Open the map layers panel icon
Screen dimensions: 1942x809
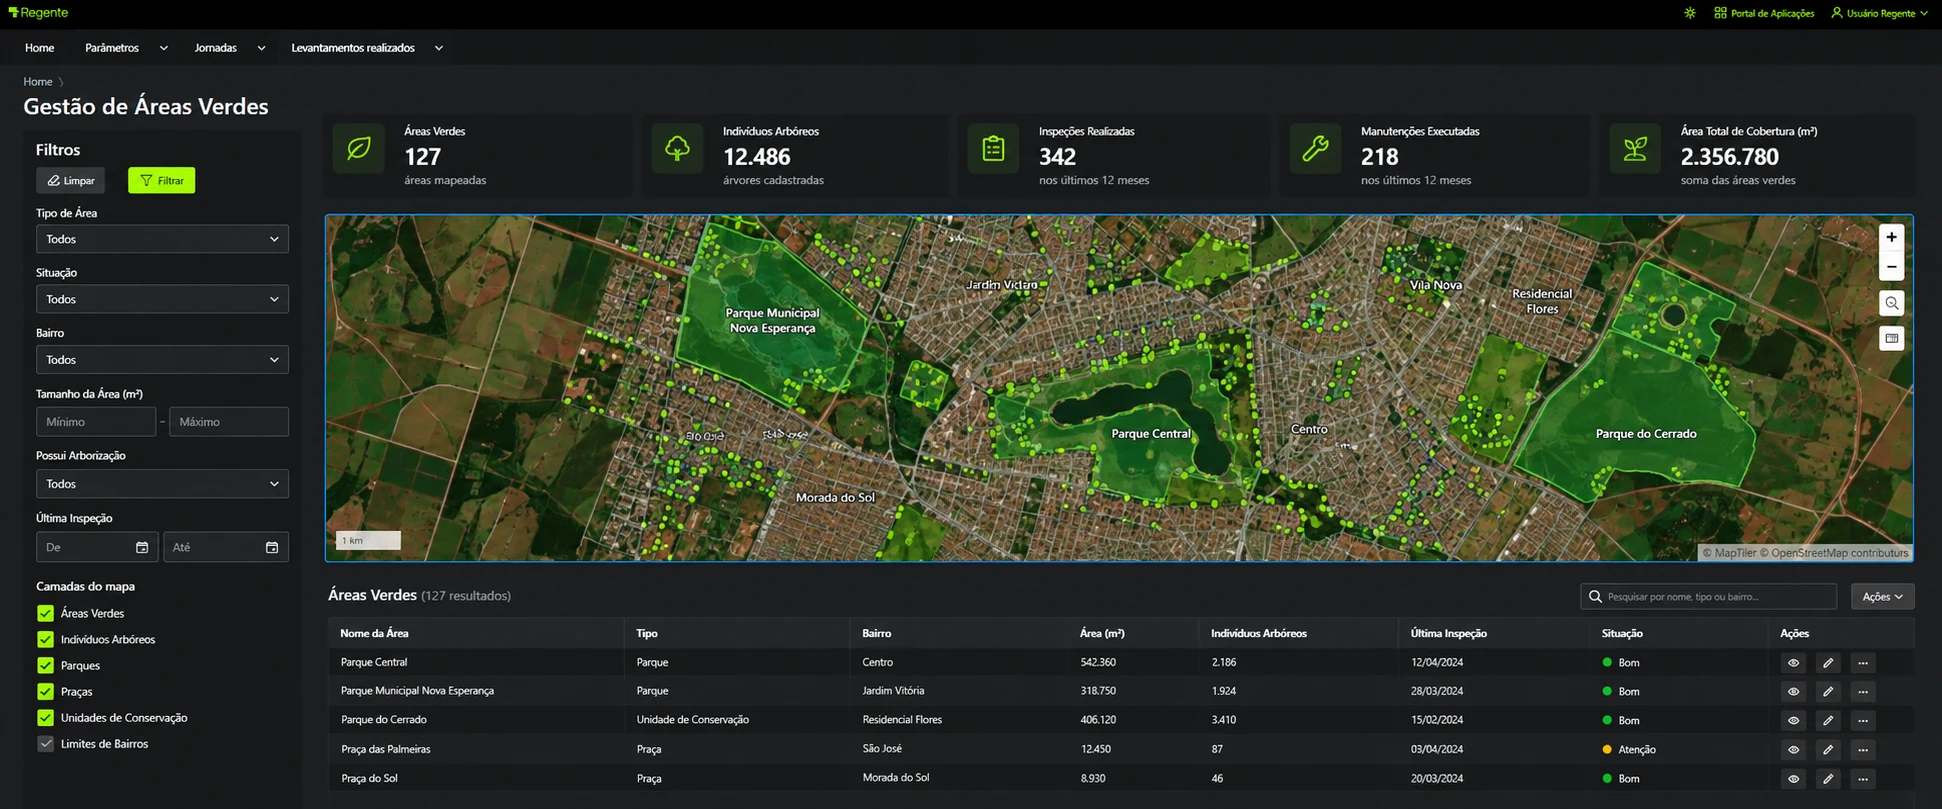[x=1891, y=338]
